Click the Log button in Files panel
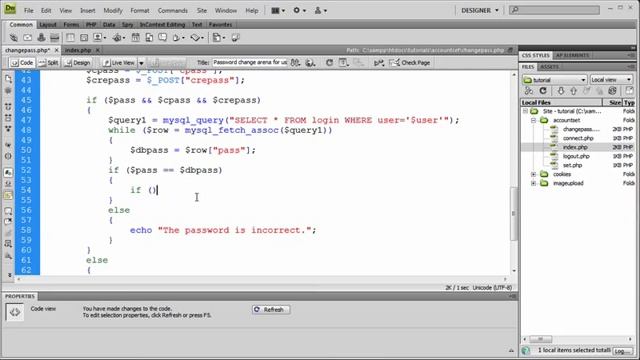 click(621, 351)
